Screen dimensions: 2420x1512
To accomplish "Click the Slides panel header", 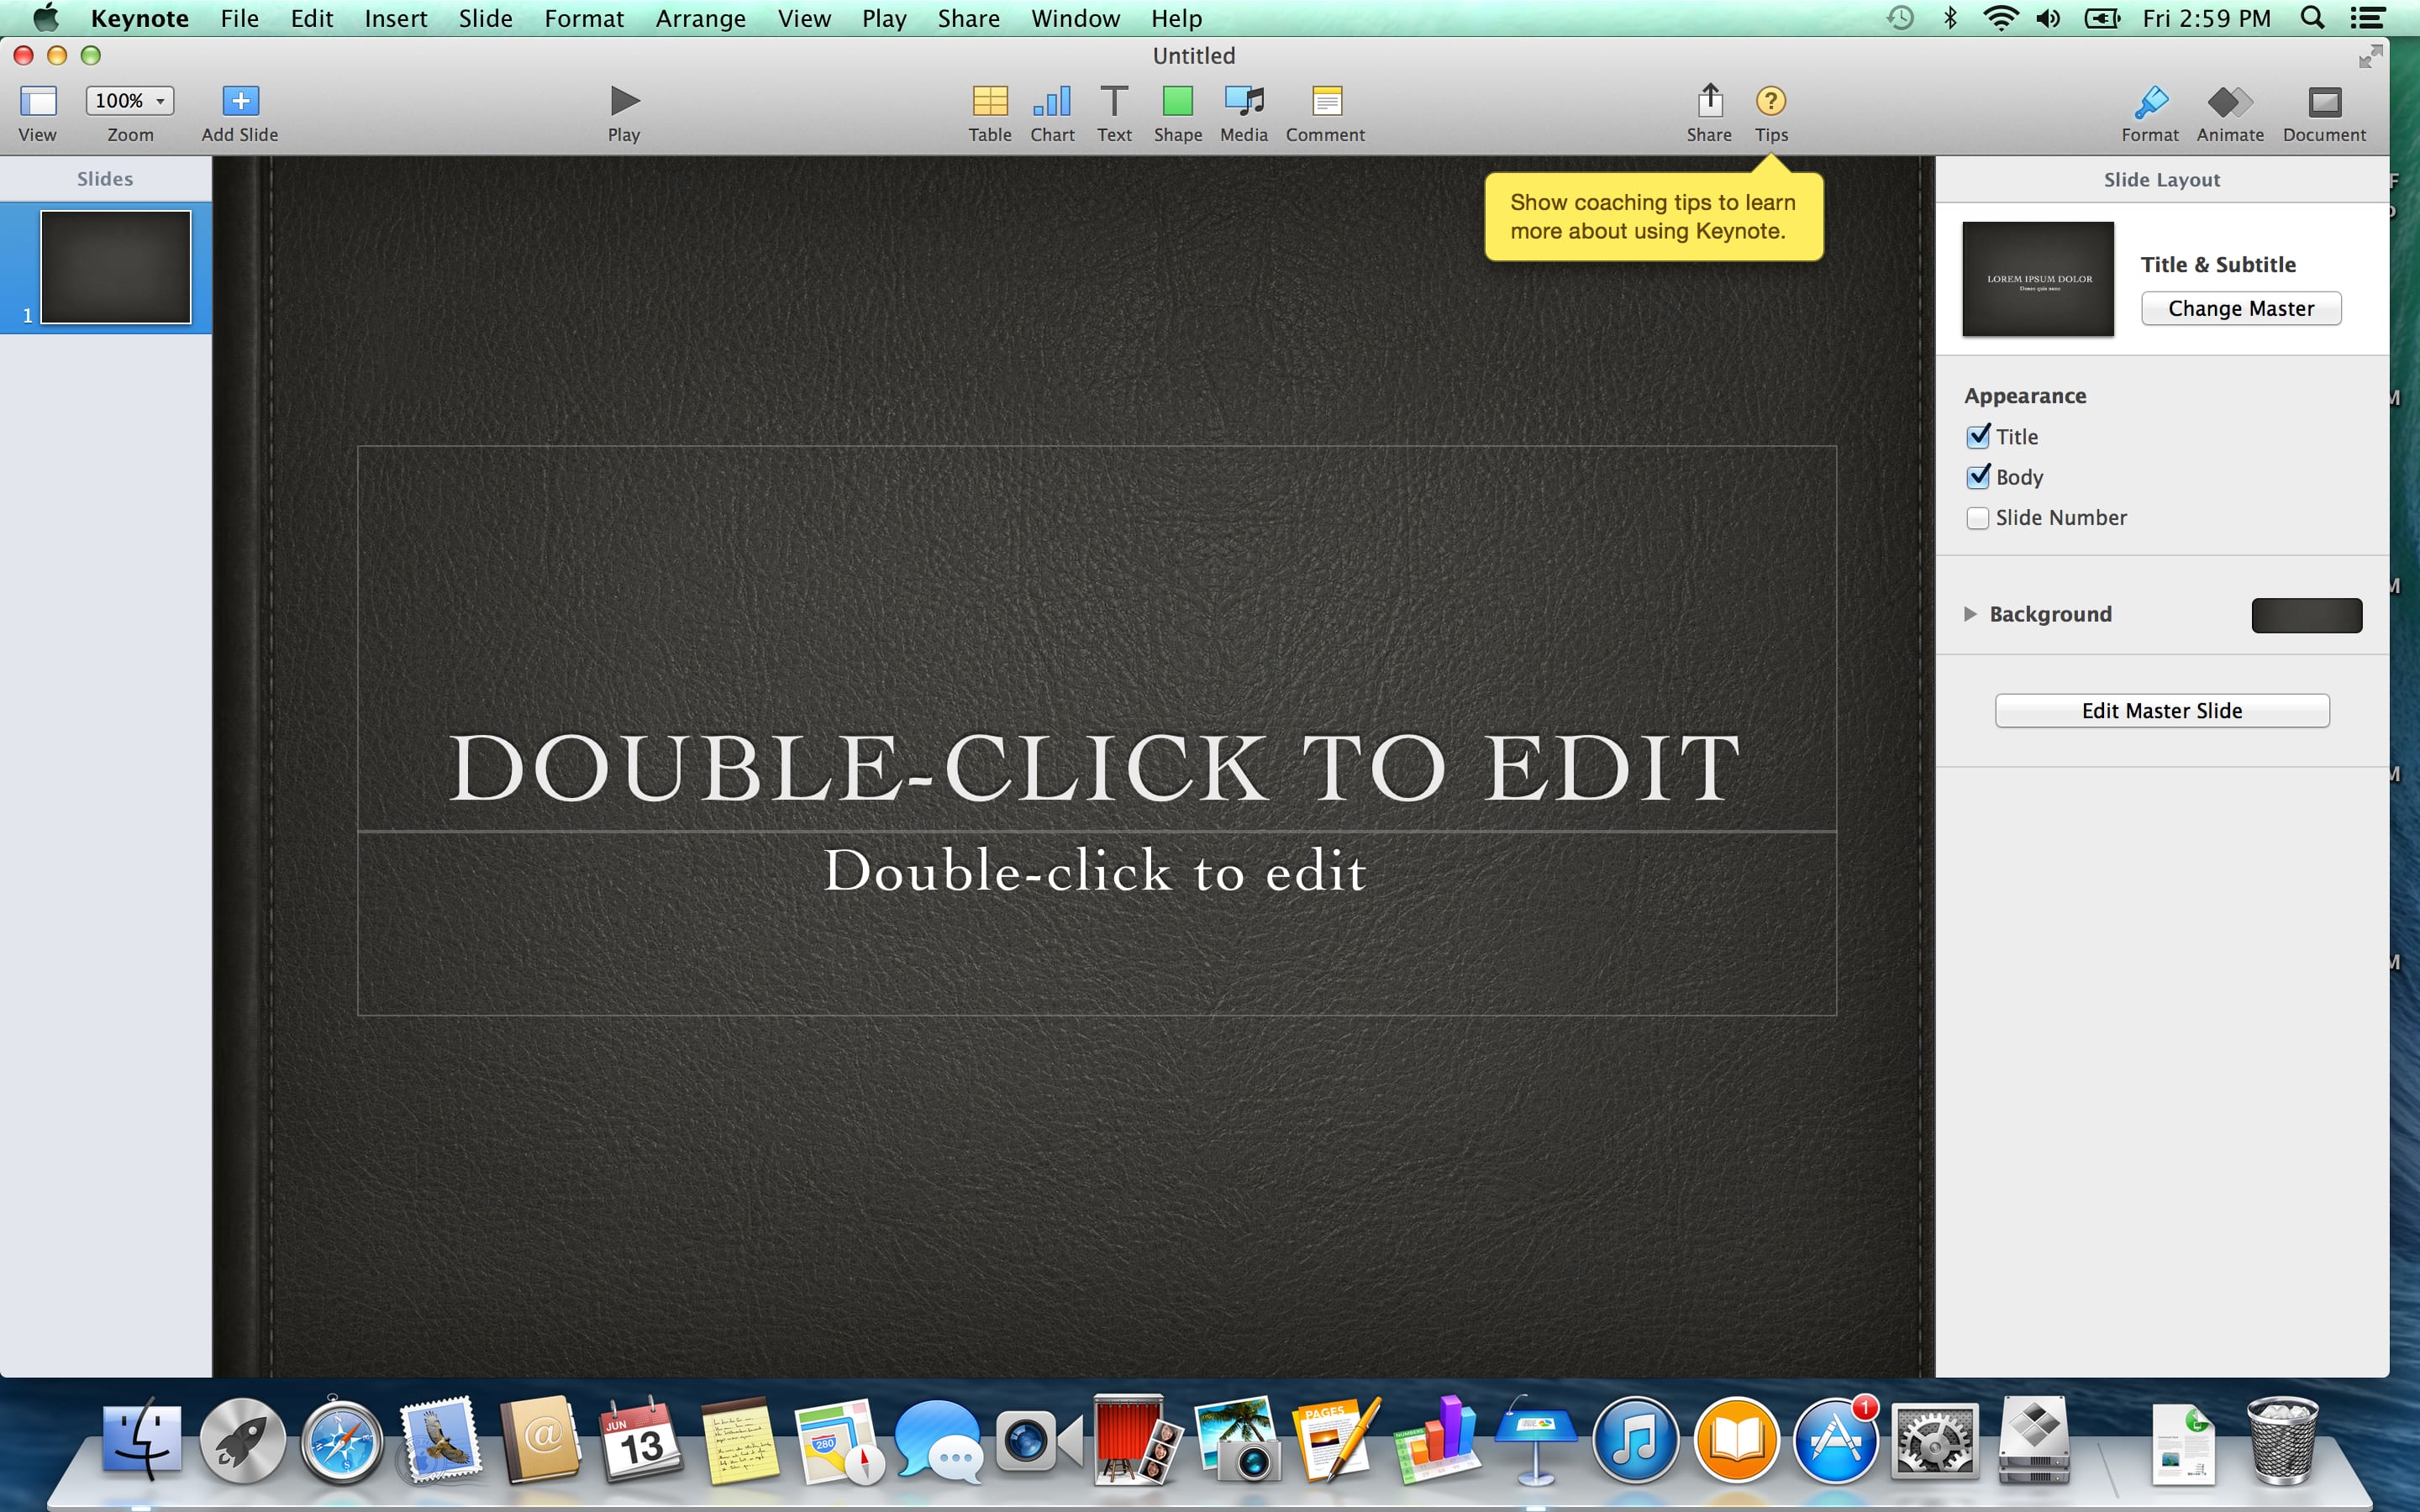I will pos(105,179).
